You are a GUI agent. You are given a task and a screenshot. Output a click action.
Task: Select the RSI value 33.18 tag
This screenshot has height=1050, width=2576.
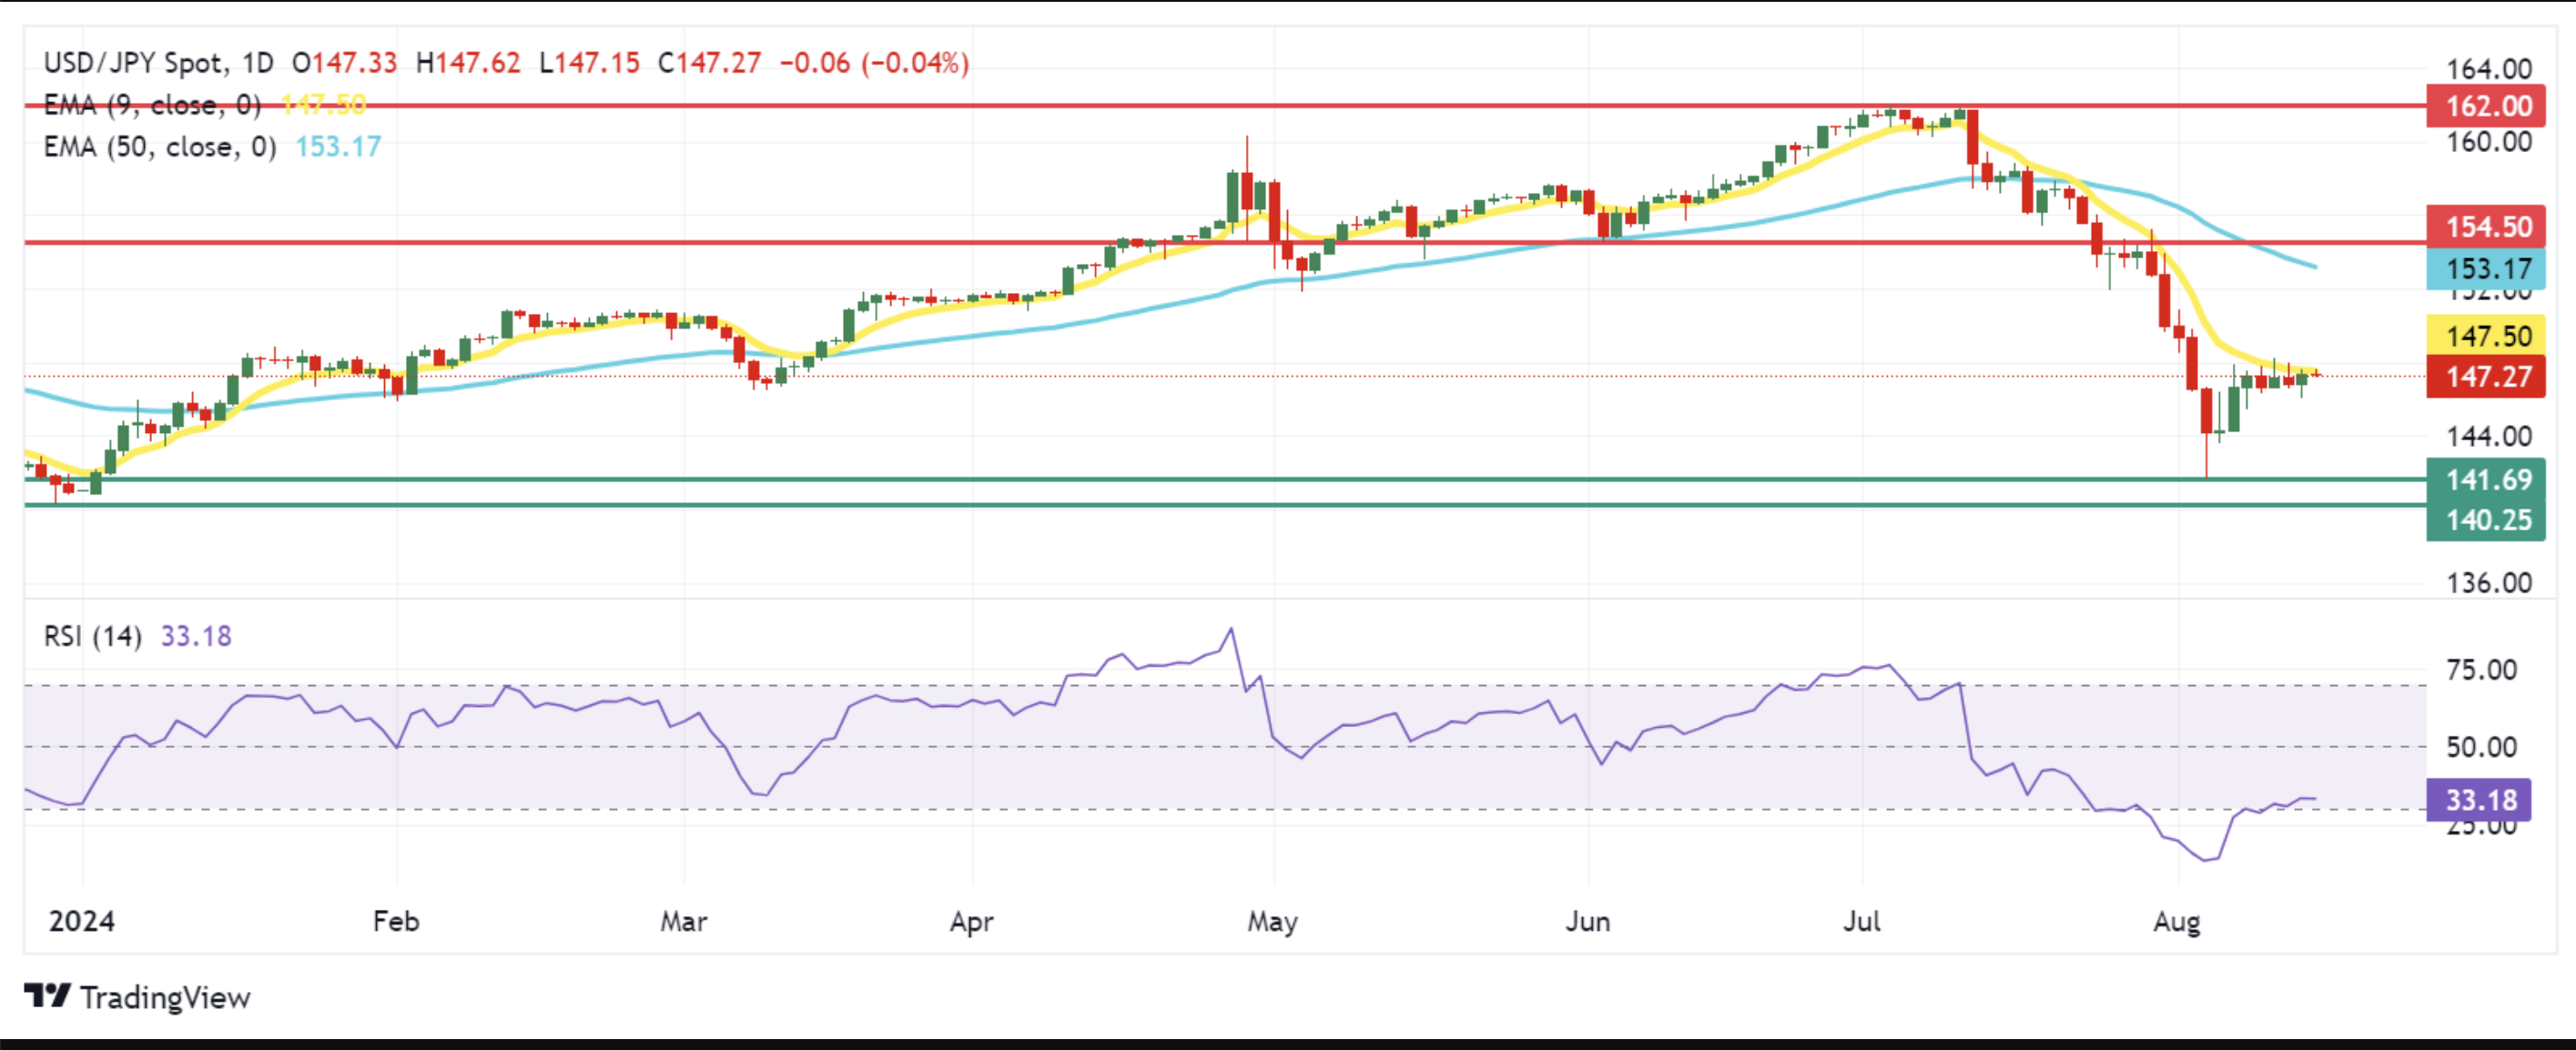coord(2478,800)
